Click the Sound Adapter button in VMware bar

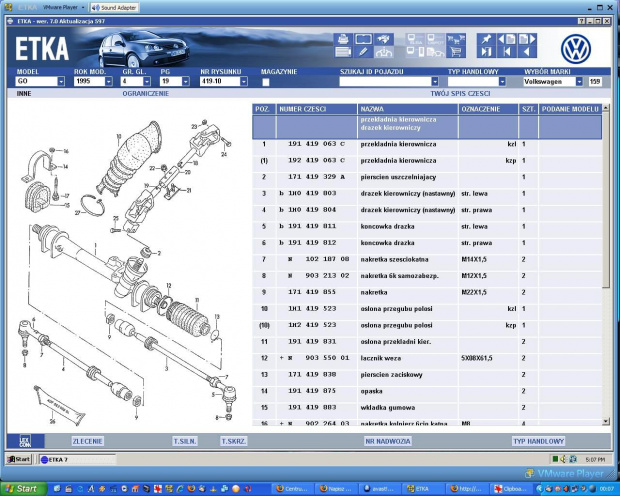coord(115,8)
